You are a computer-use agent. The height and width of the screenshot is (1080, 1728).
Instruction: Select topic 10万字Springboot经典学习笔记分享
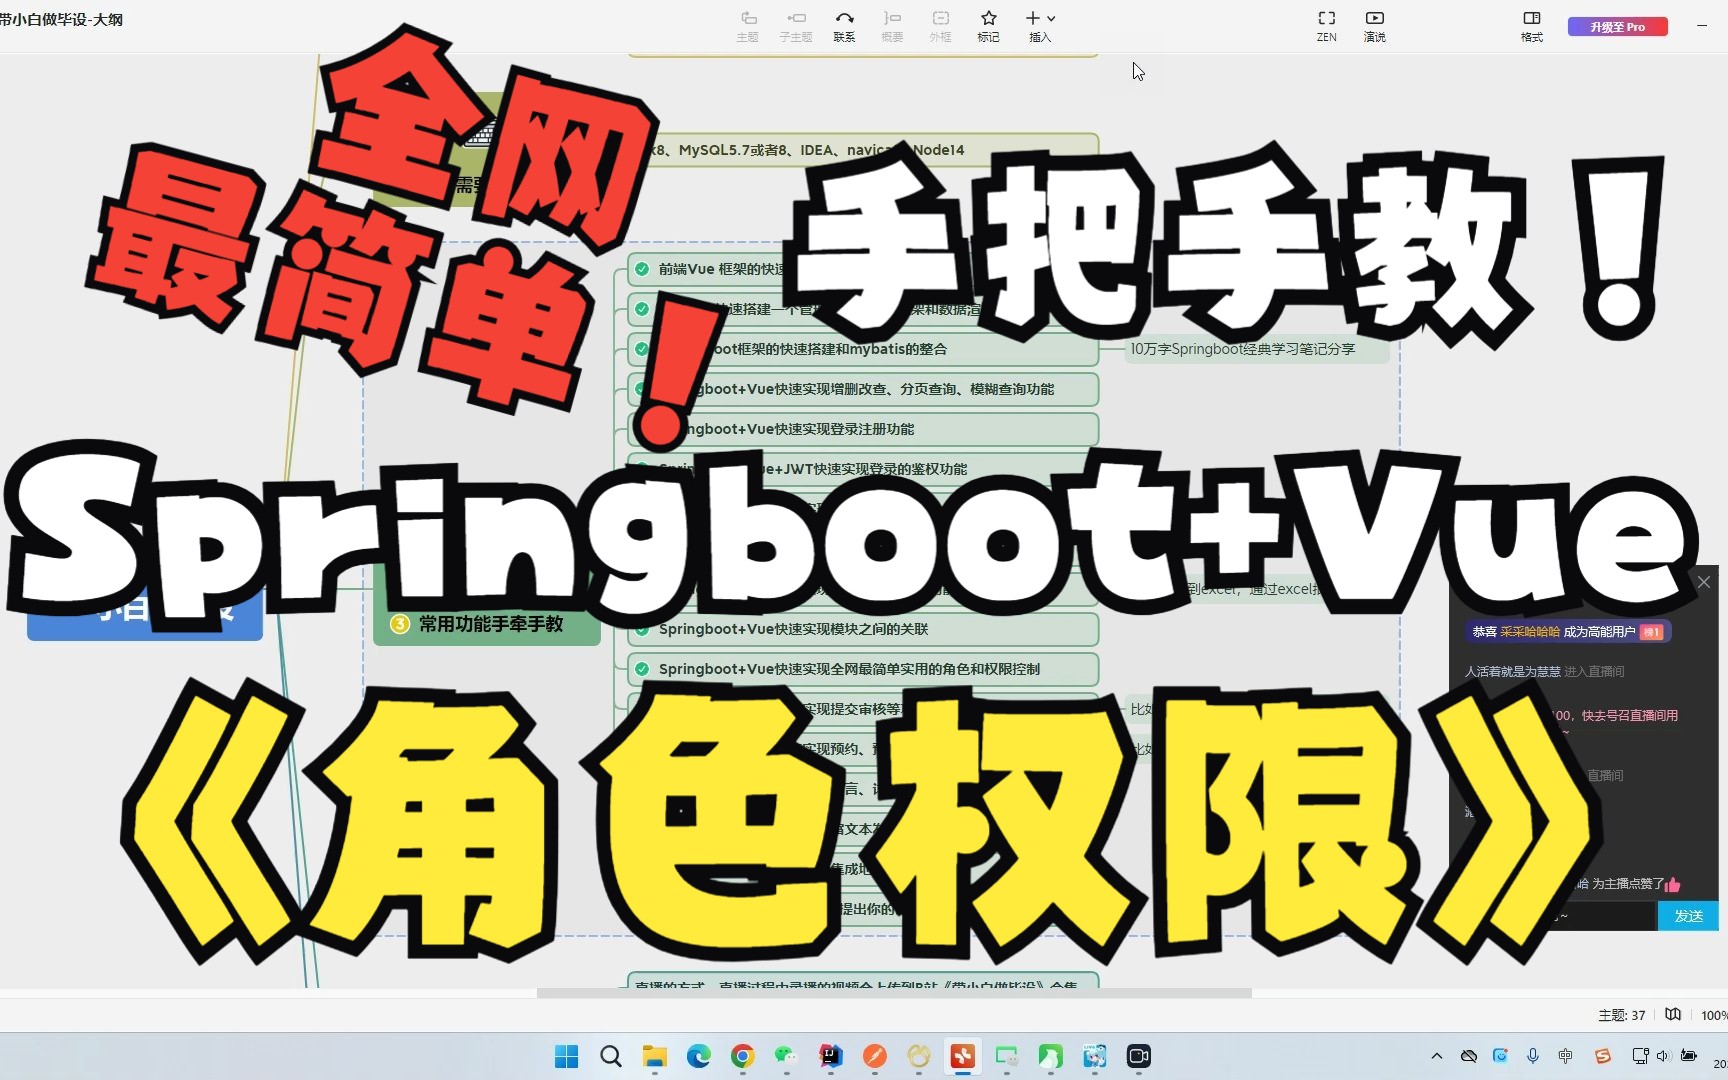coord(1257,349)
